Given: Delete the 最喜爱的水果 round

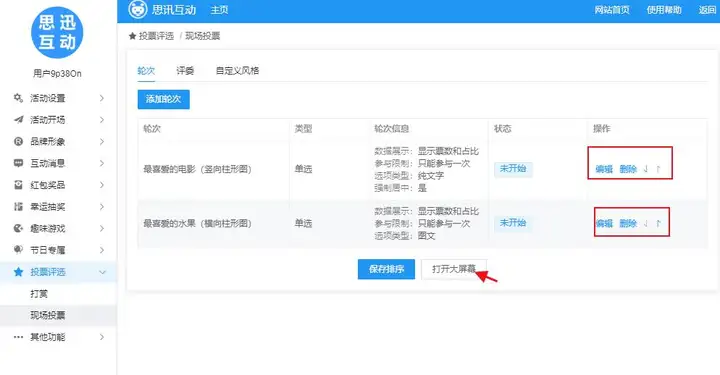Looking at the screenshot, I should pos(628,224).
